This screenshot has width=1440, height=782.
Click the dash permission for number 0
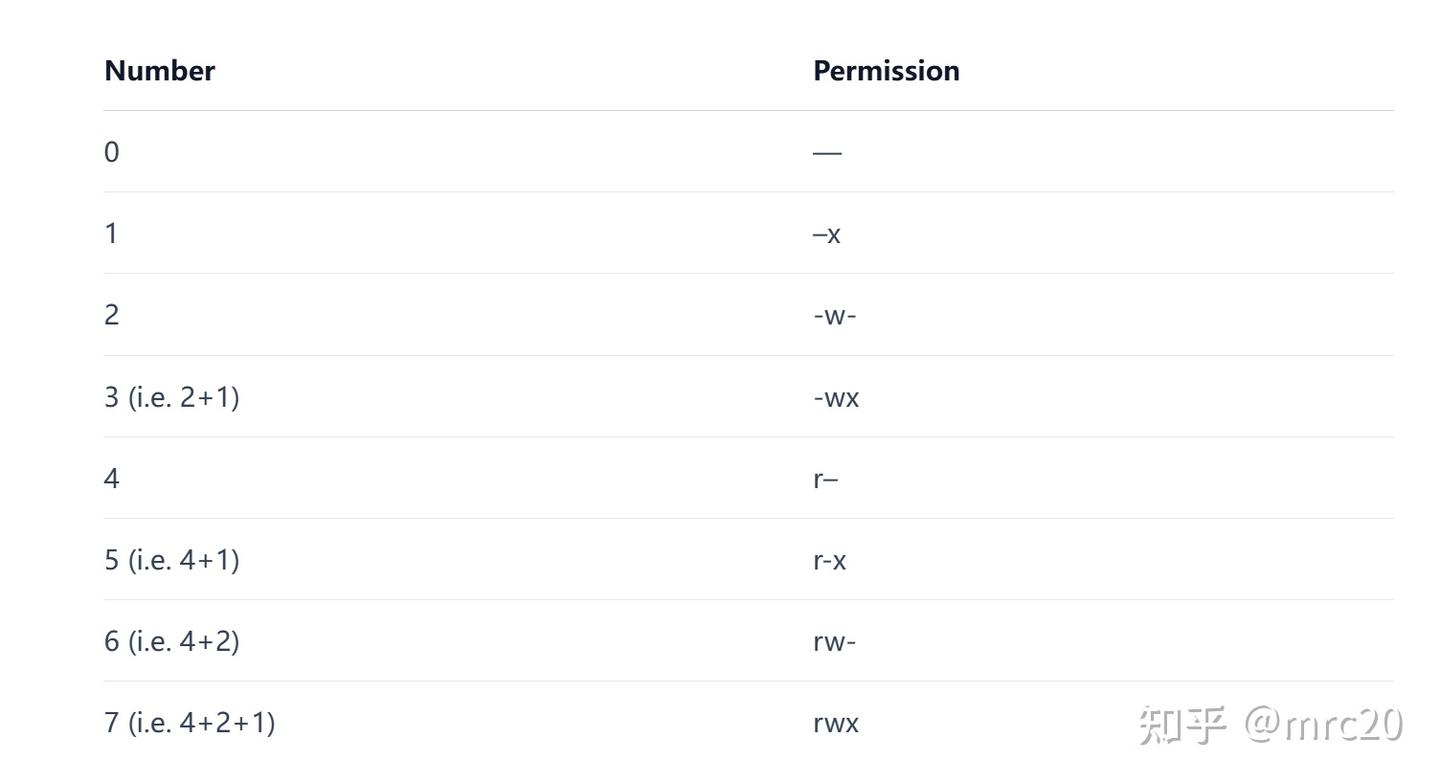coord(828,153)
